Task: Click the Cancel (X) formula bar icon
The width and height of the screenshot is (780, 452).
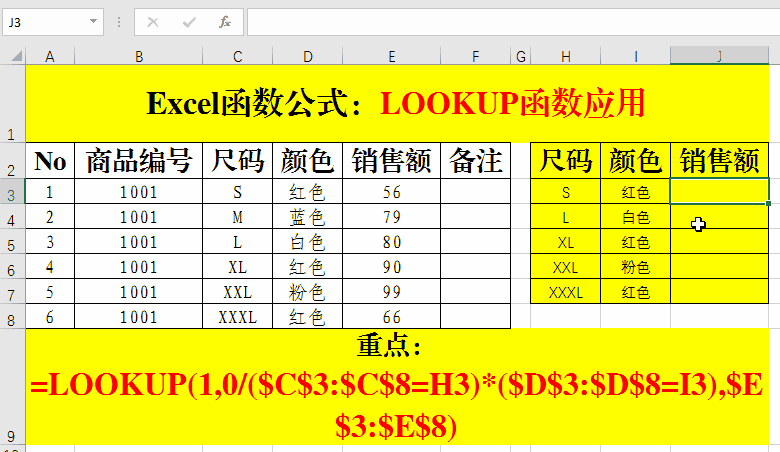Action: pos(153,22)
